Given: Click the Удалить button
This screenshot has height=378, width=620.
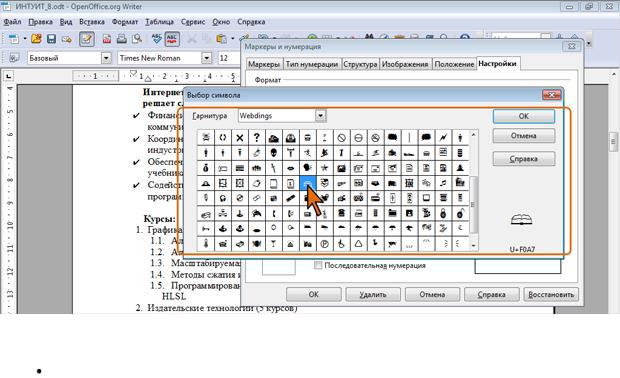Looking at the screenshot, I should click(372, 295).
